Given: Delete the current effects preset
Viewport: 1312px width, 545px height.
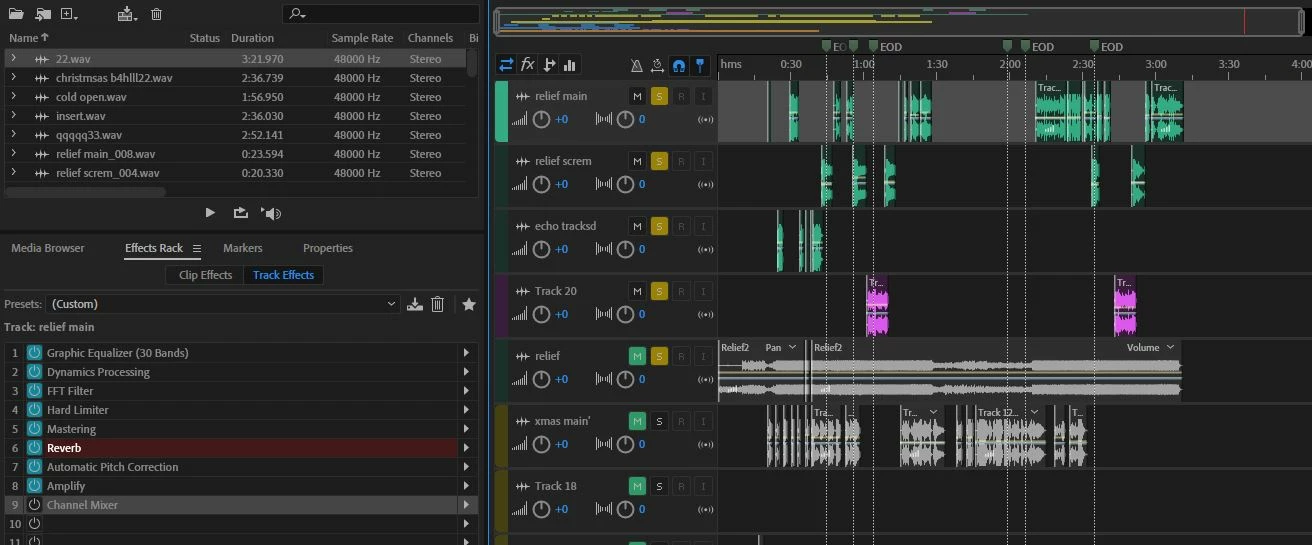Looking at the screenshot, I should pyautogui.click(x=437, y=304).
